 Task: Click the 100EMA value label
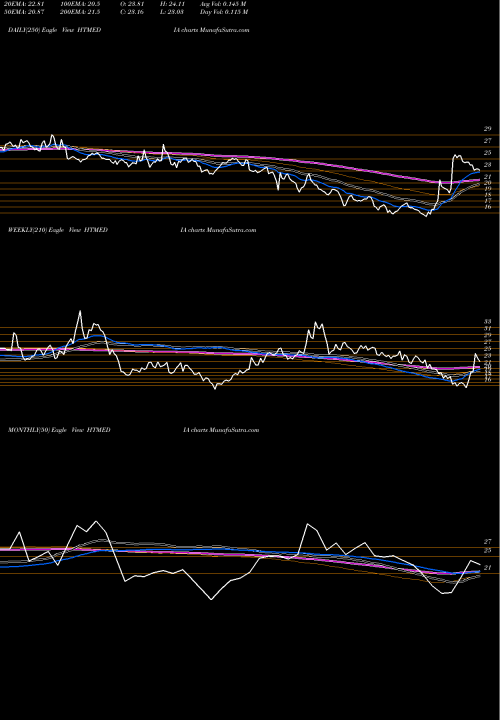80,4
